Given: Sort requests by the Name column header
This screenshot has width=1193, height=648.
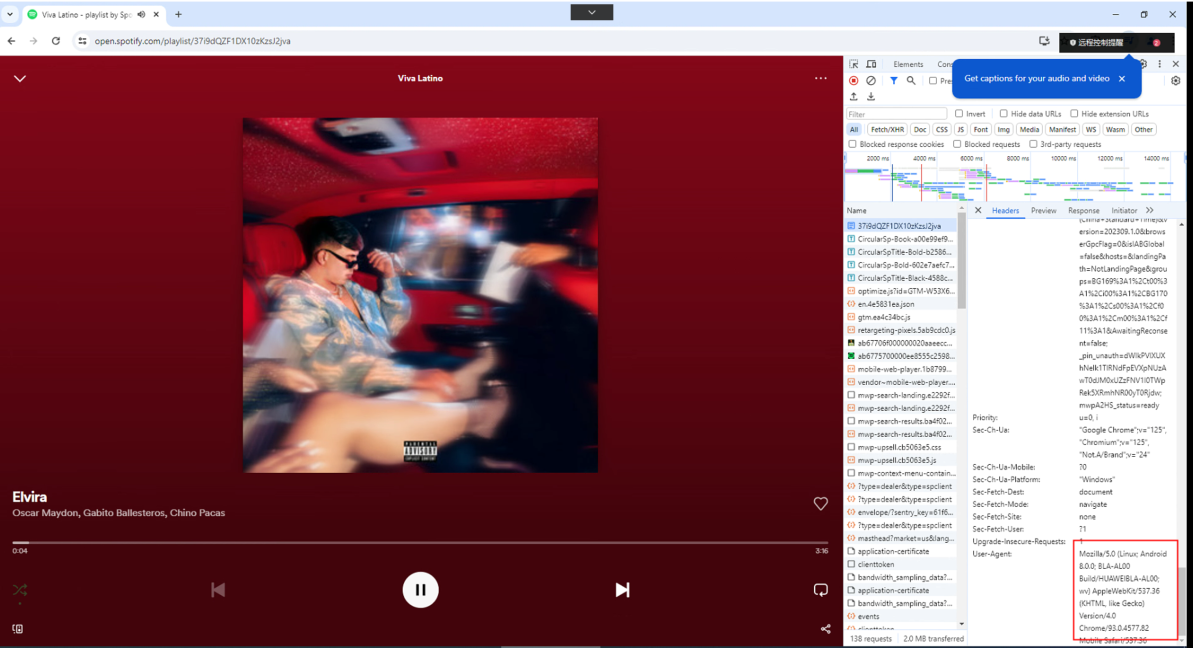Looking at the screenshot, I should (x=901, y=211).
